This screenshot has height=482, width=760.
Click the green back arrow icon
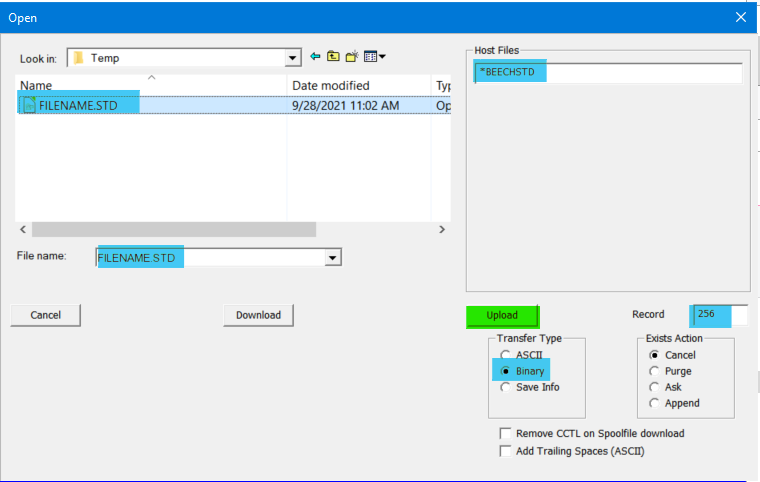click(x=315, y=57)
